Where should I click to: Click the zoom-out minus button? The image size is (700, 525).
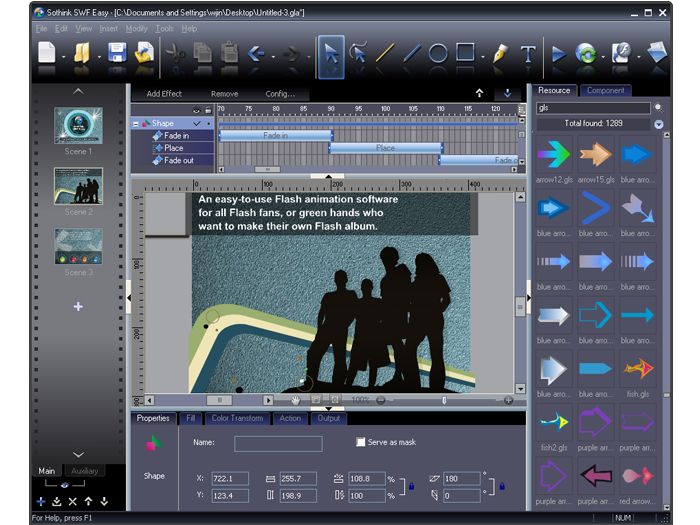[381, 400]
